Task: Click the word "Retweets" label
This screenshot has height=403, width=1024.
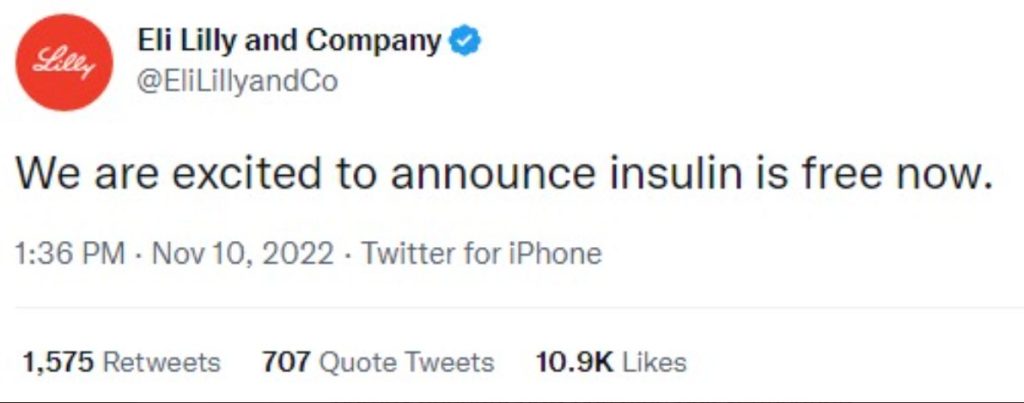Action: [161, 361]
